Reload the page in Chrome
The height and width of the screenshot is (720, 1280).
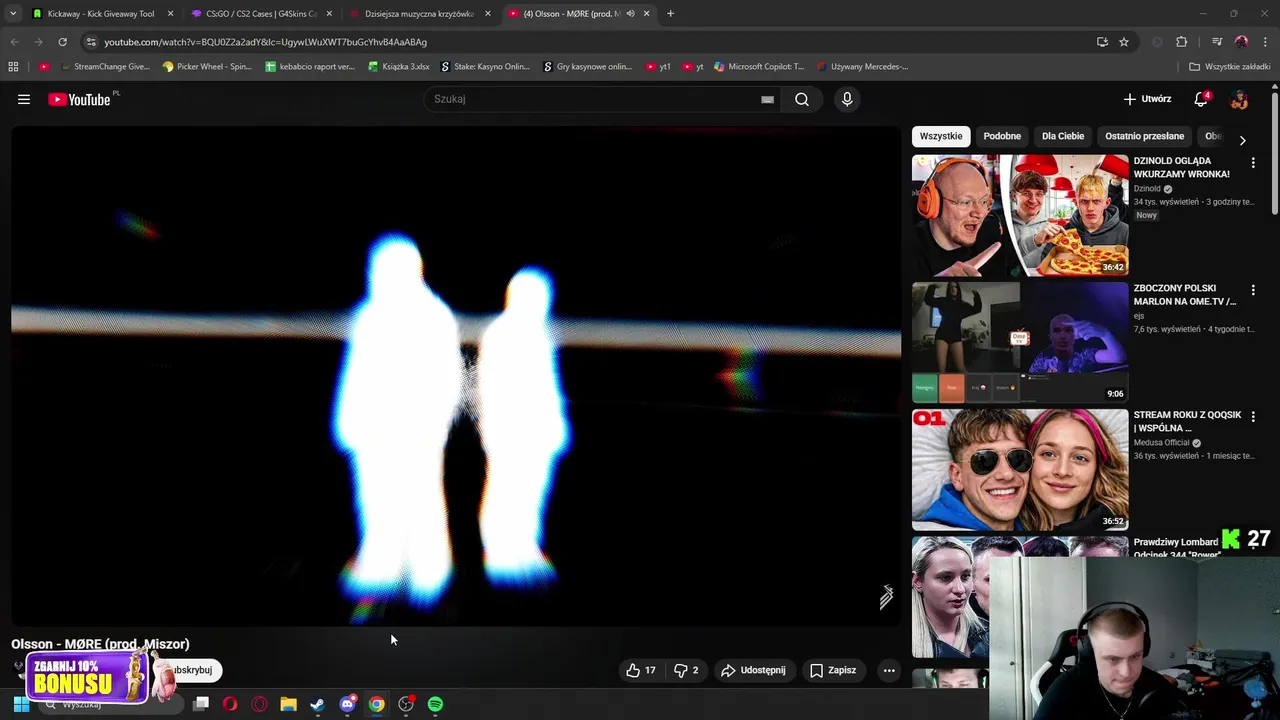[x=62, y=42]
